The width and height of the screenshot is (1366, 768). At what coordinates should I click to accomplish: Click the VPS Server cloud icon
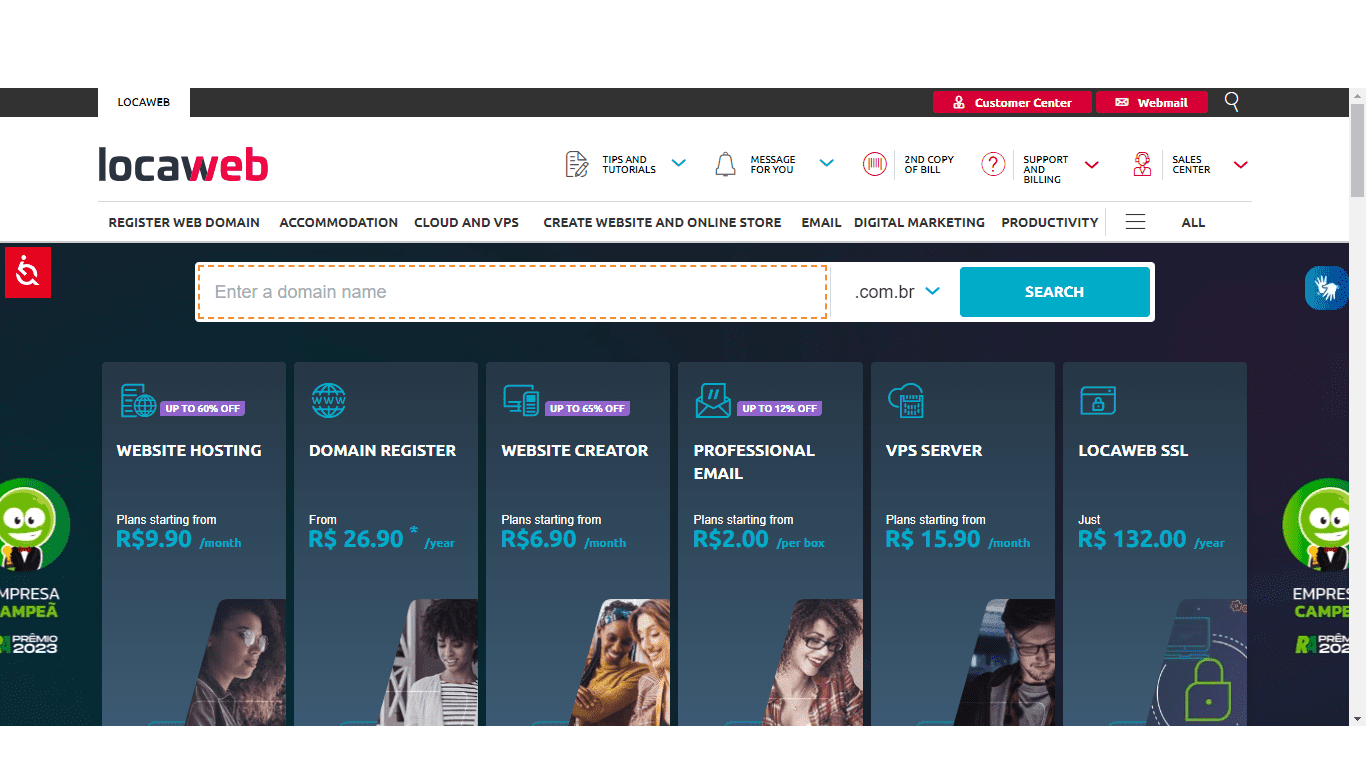(x=906, y=400)
